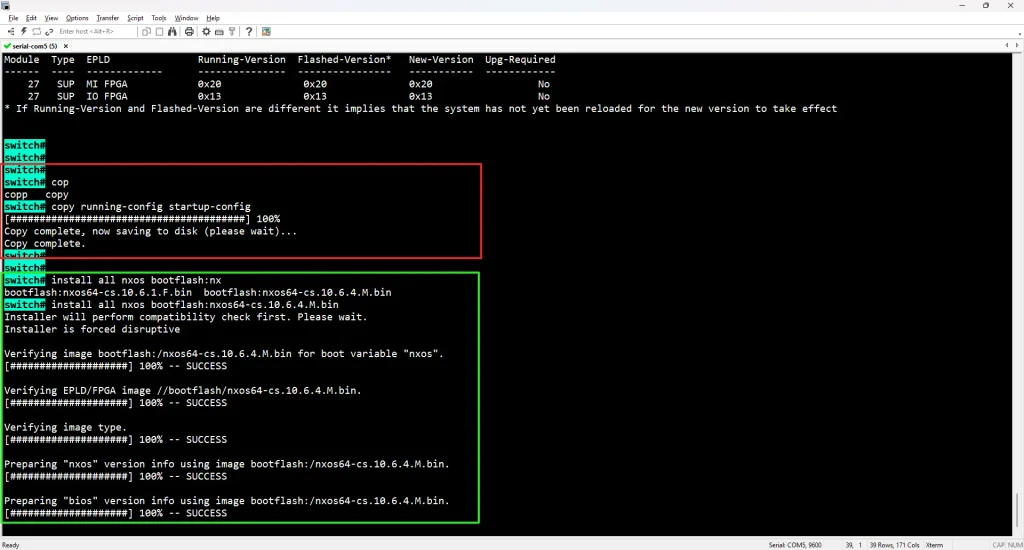Click 'Verifying image type.' line

pyautogui.click(x=65, y=427)
